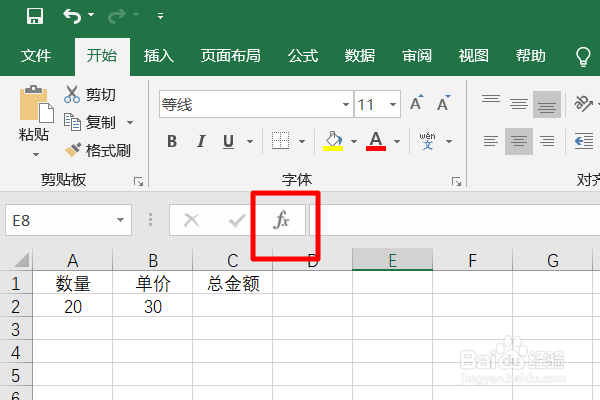This screenshot has height=400, width=600.
Task: Select column A header
Action: pos(73,260)
